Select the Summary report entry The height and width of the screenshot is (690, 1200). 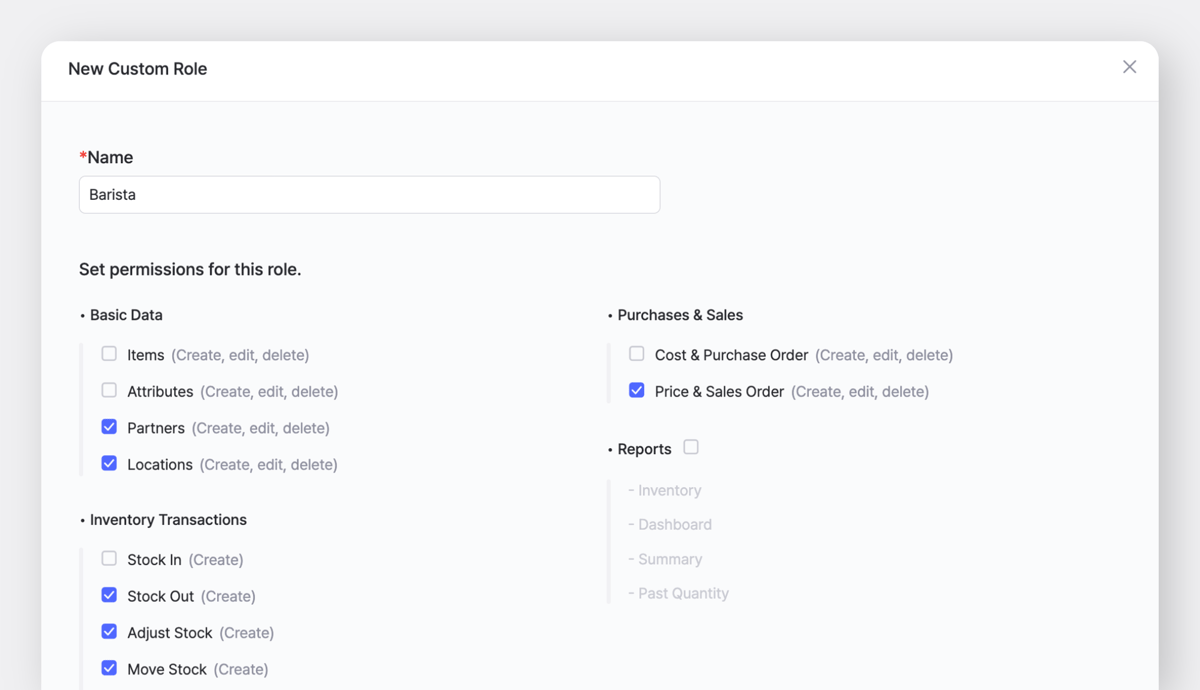(x=665, y=559)
